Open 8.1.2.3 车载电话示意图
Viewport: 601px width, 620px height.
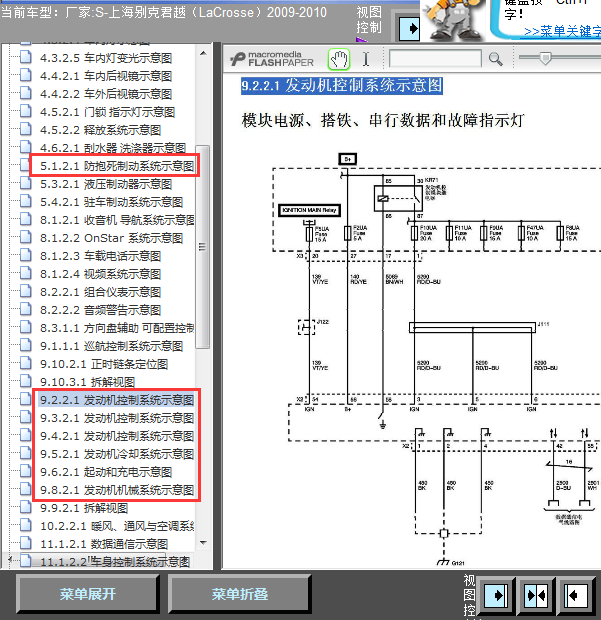(x=100, y=256)
